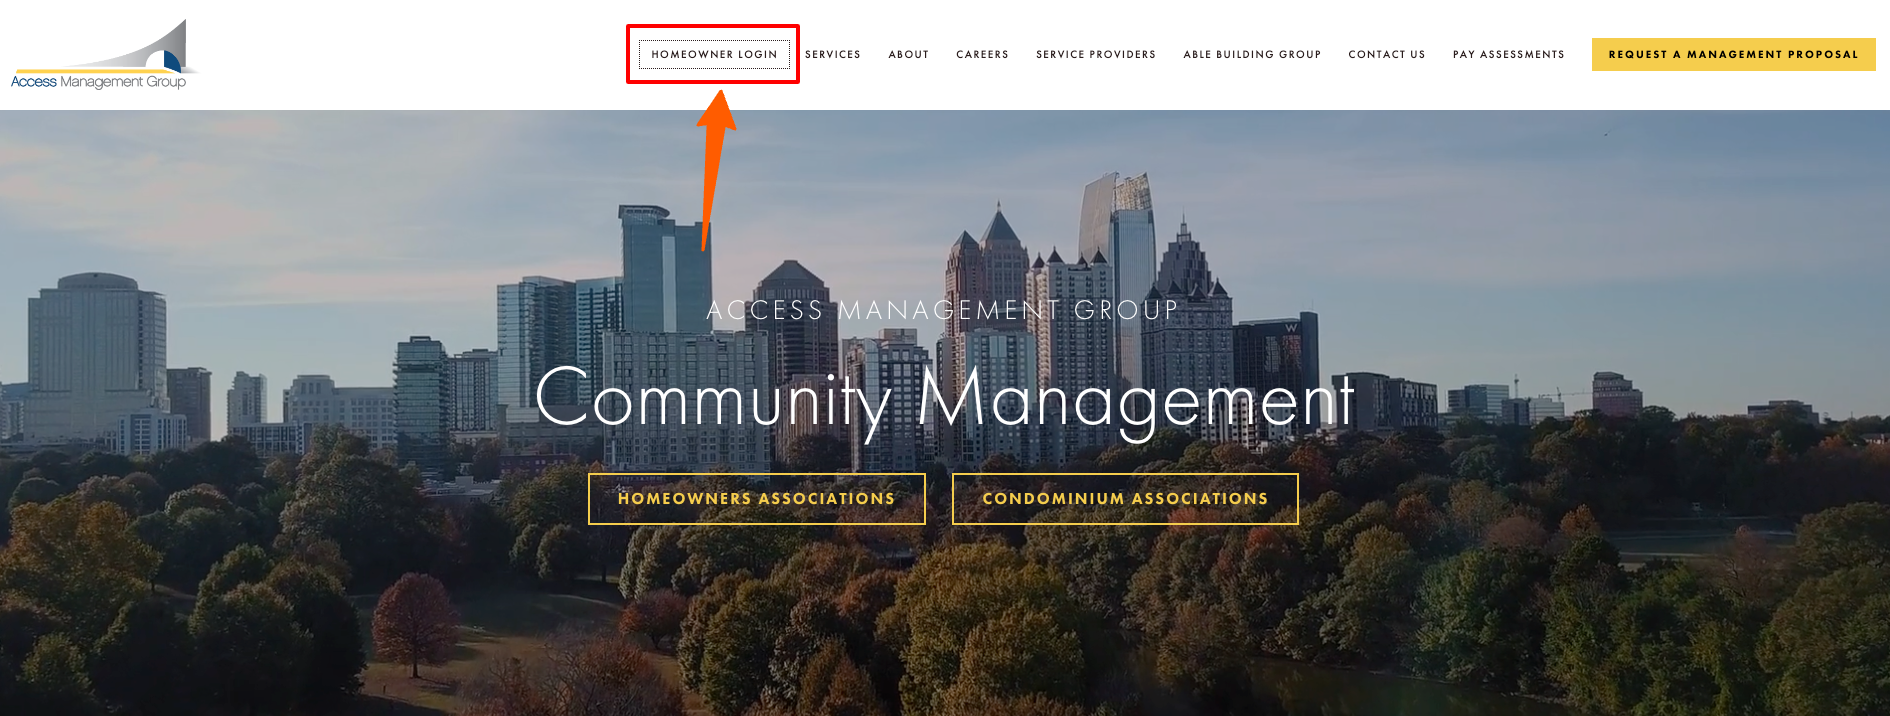Image resolution: width=1890 pixels, height=716 pixels.
Task: Open the Homeowner Login page
Action: (x=714, y=54)
